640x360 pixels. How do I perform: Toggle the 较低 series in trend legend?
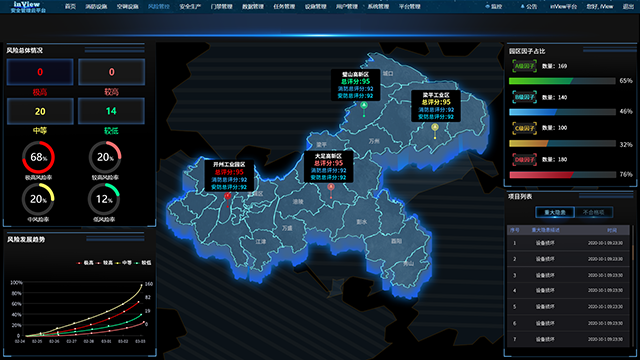tap(143, 263)
